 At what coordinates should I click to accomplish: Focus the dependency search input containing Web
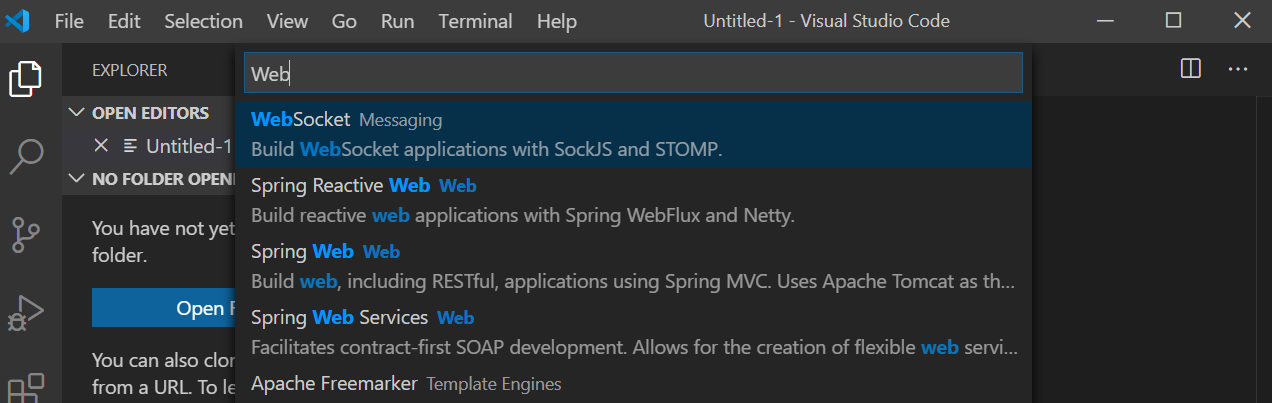(x=634, y=73)
